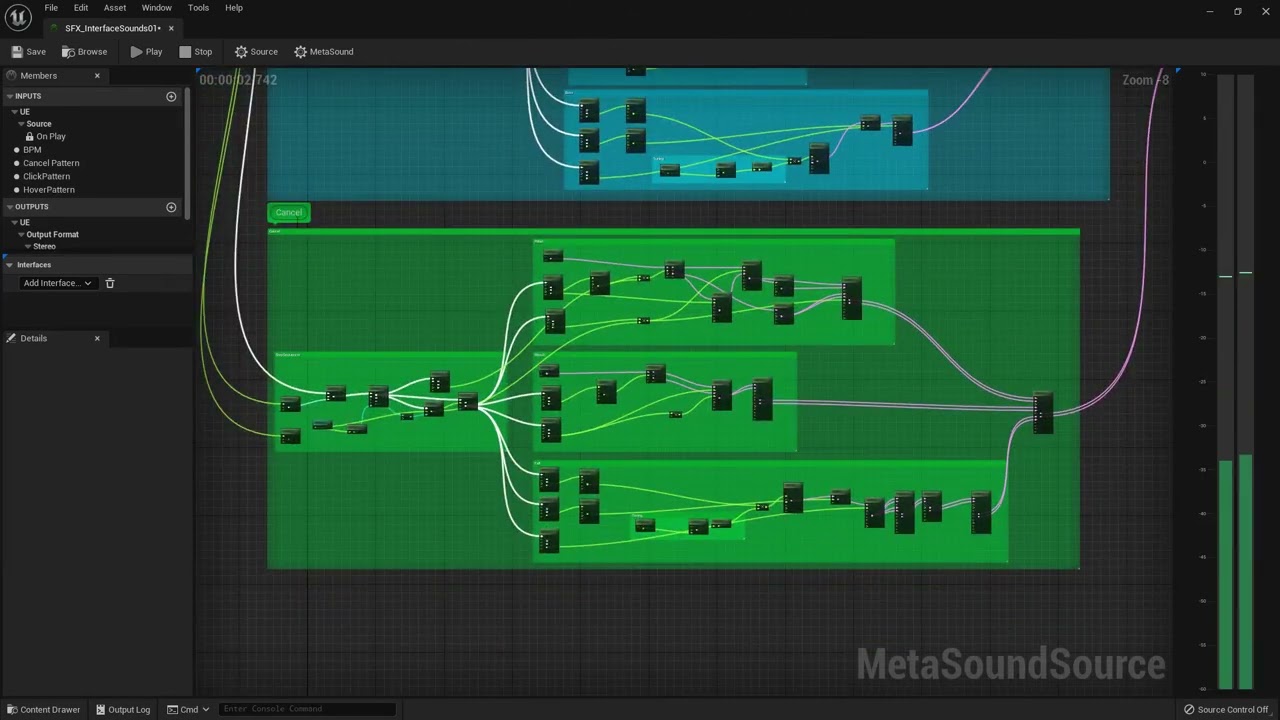Click the right output level meter
This screenshot has width=1280, height=720.
click(x=1245, y=381)
